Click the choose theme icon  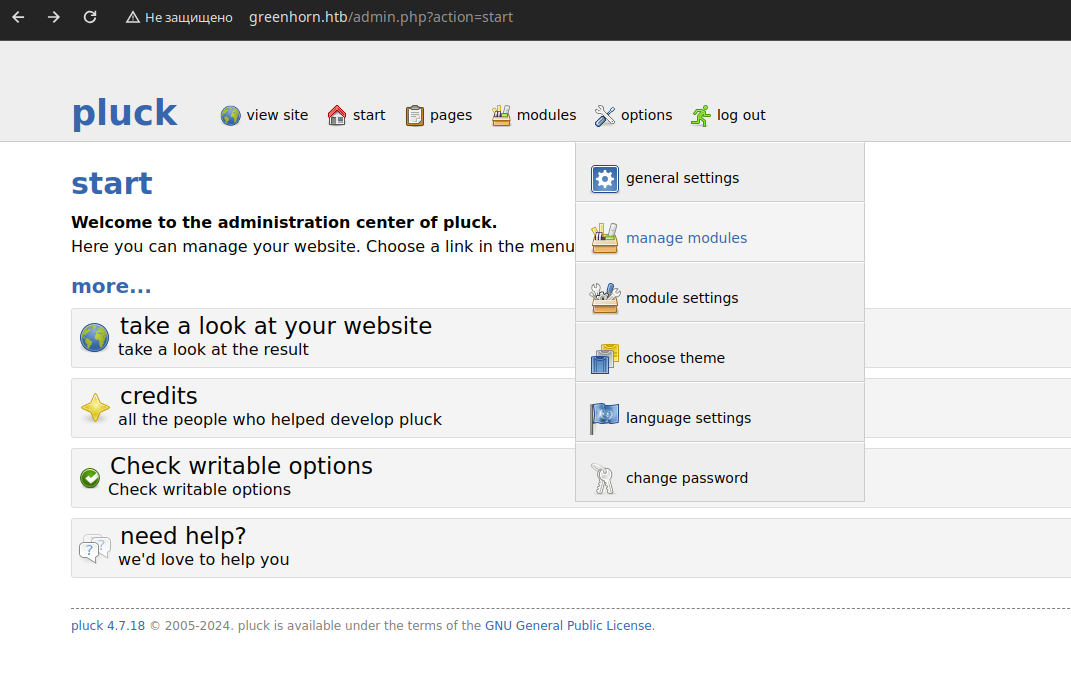604,358
